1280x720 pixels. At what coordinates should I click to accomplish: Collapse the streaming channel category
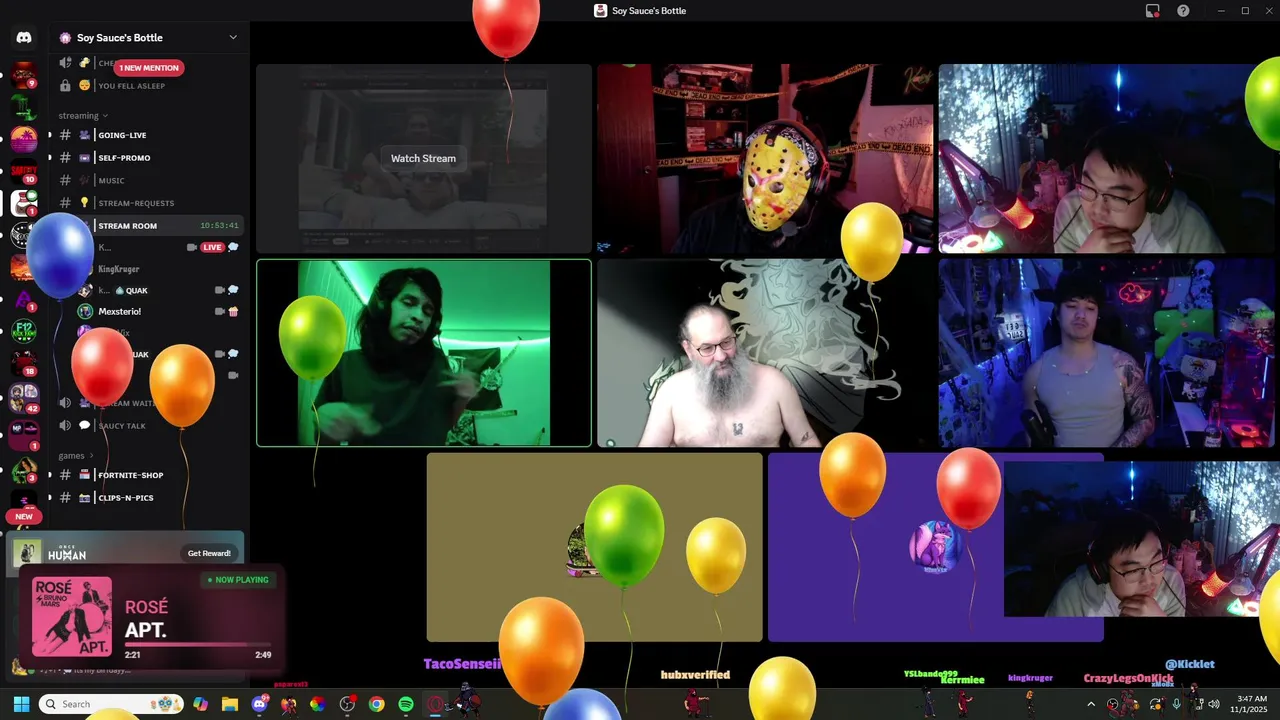pyautogui.click(x=83, y=115)
